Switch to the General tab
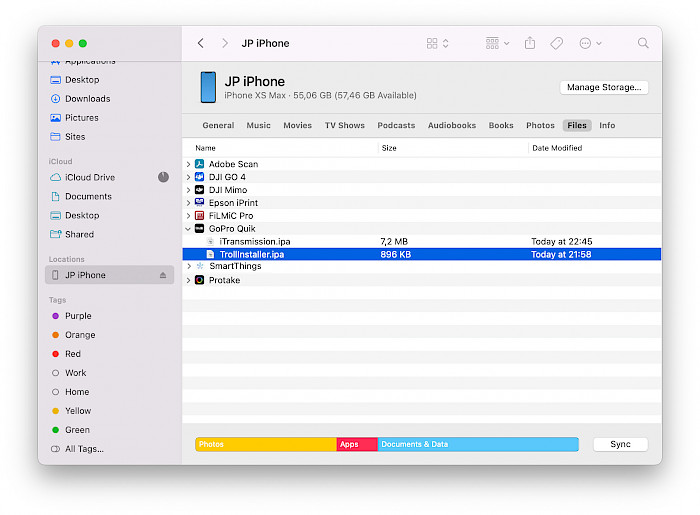 (x=218, y=125)
